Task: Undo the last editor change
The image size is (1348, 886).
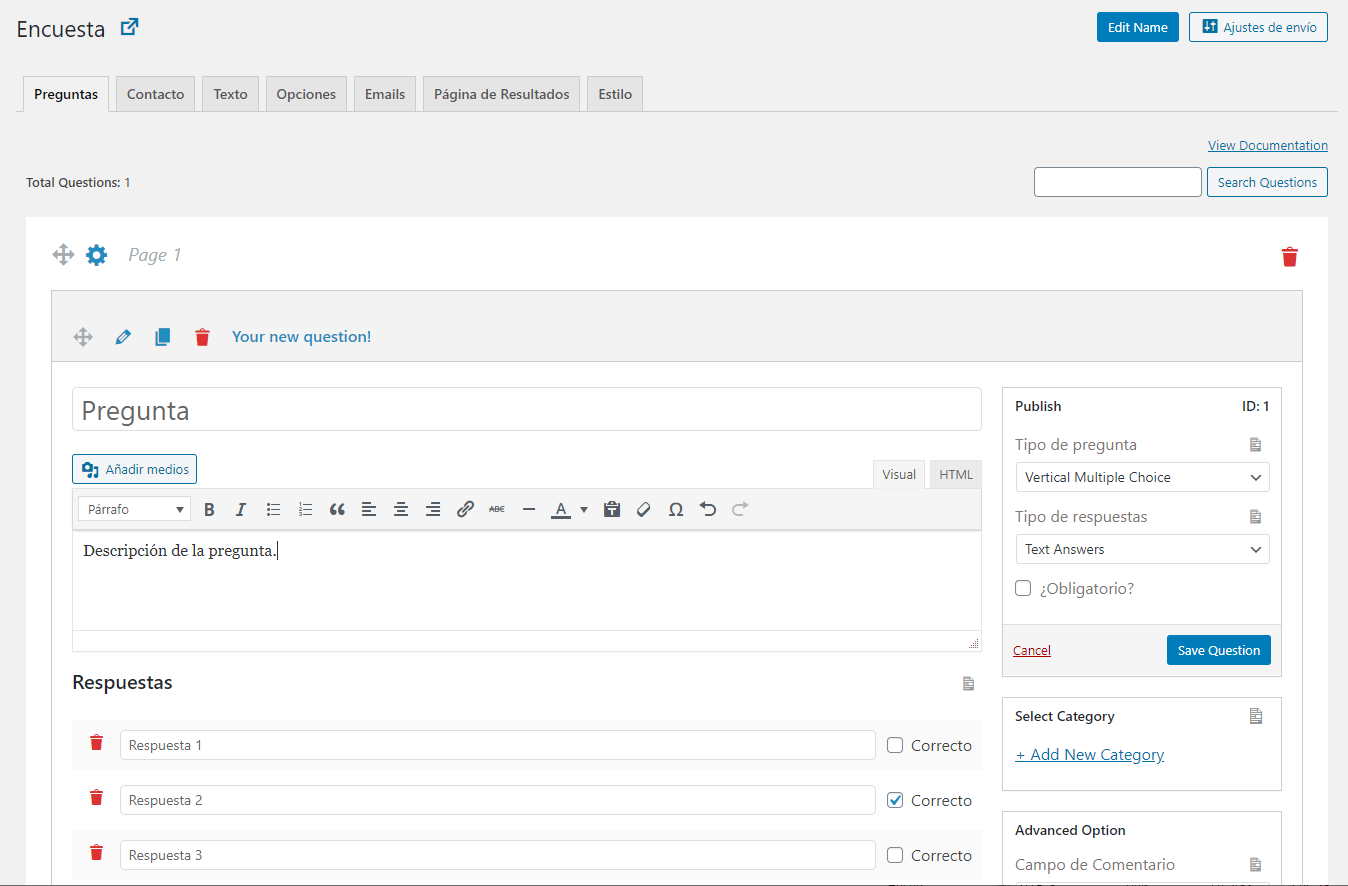Action: click(709, 509)
